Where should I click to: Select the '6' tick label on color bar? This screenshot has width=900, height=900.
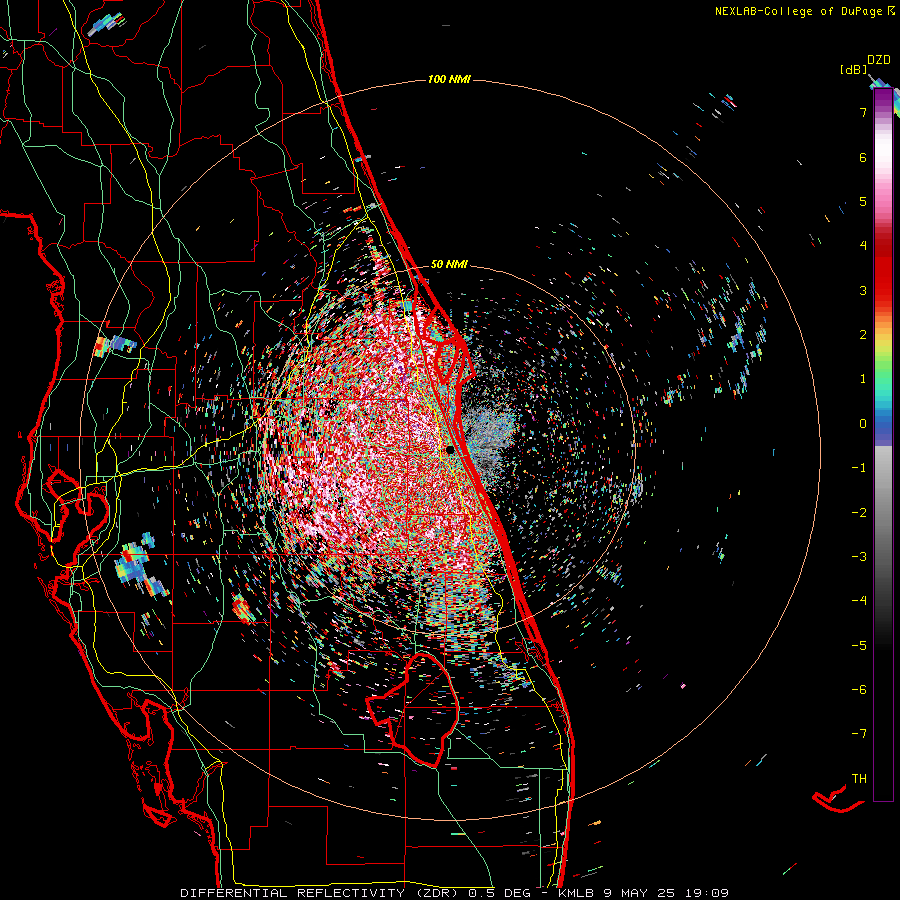[x=863, y=157]
